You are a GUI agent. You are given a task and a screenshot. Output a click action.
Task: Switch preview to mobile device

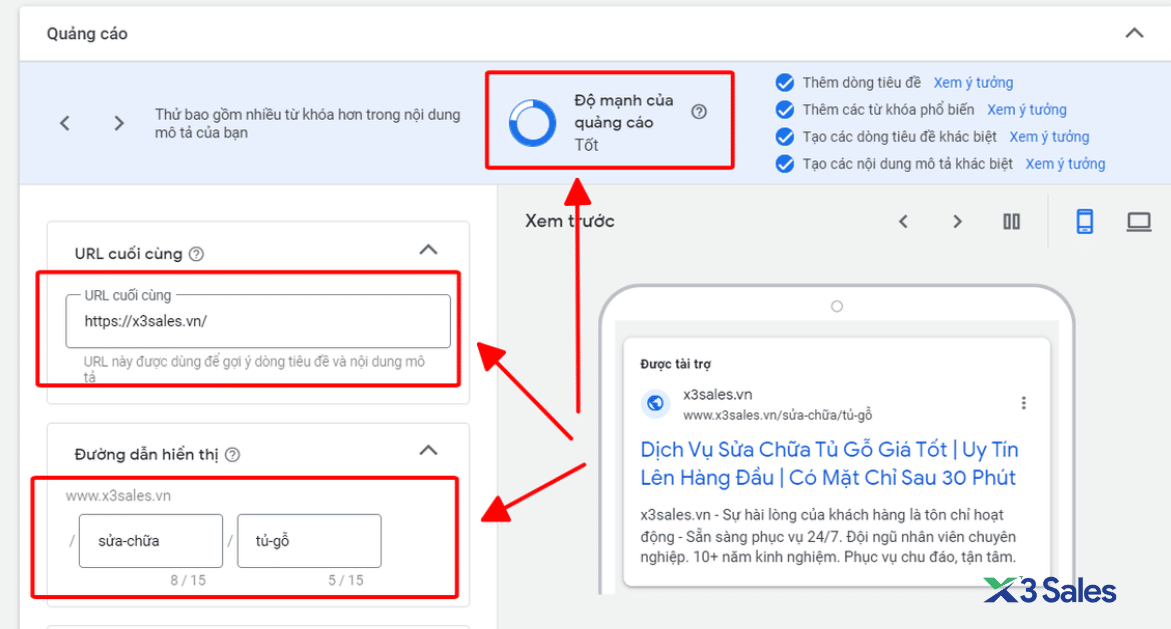pos(1084,222)
